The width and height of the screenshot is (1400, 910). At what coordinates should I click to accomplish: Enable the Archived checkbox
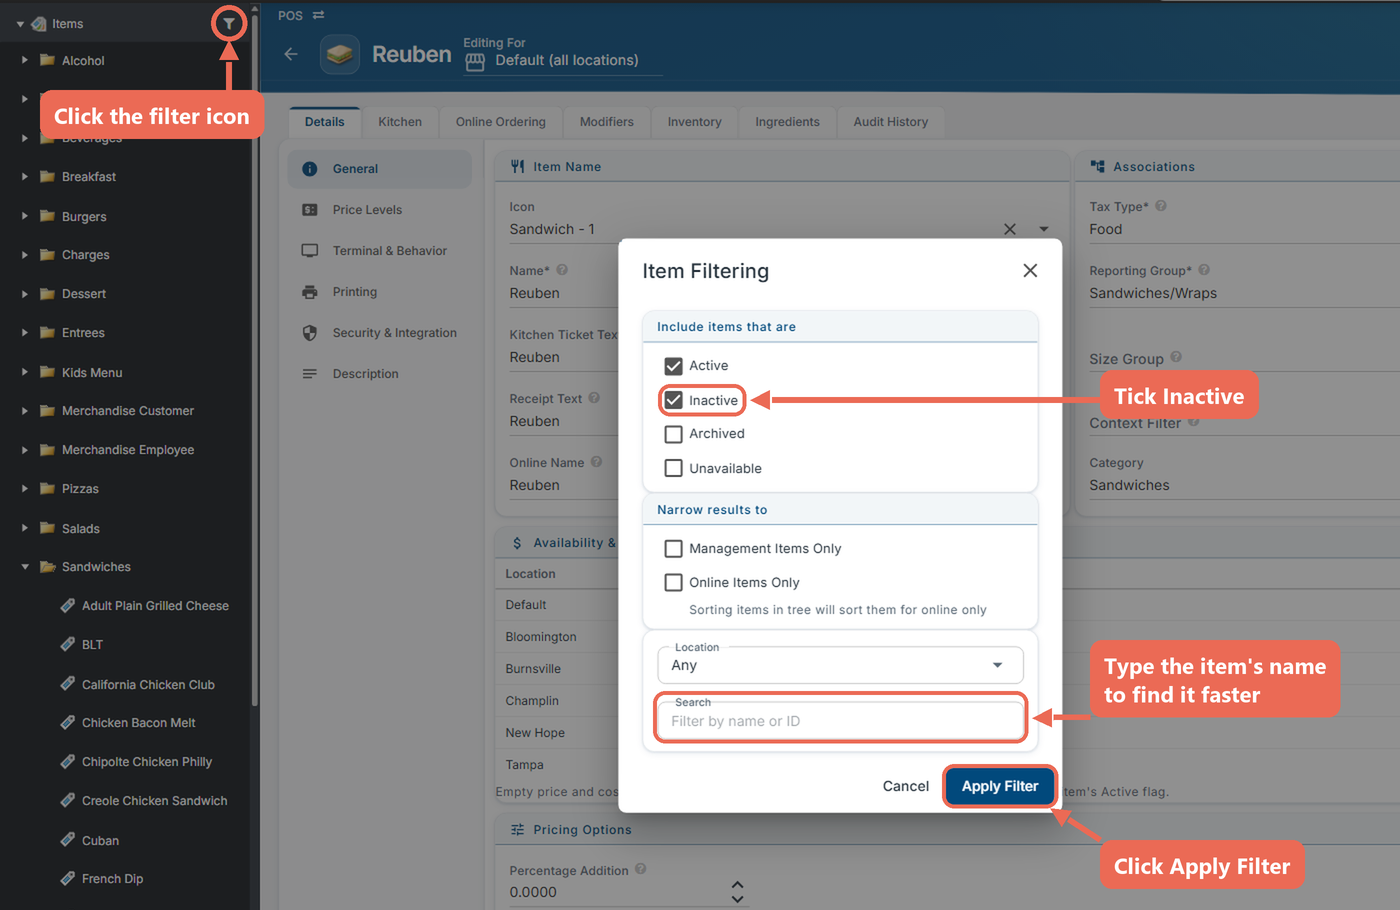[x=674, y=434]
